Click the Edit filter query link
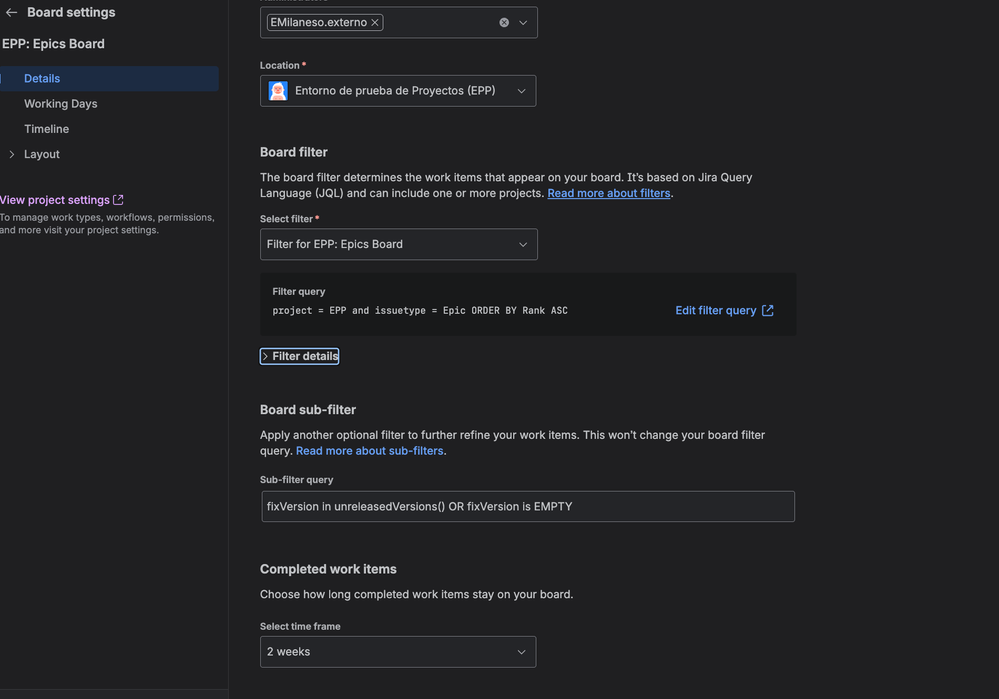999x699 pixels. (x=715, y=310)
